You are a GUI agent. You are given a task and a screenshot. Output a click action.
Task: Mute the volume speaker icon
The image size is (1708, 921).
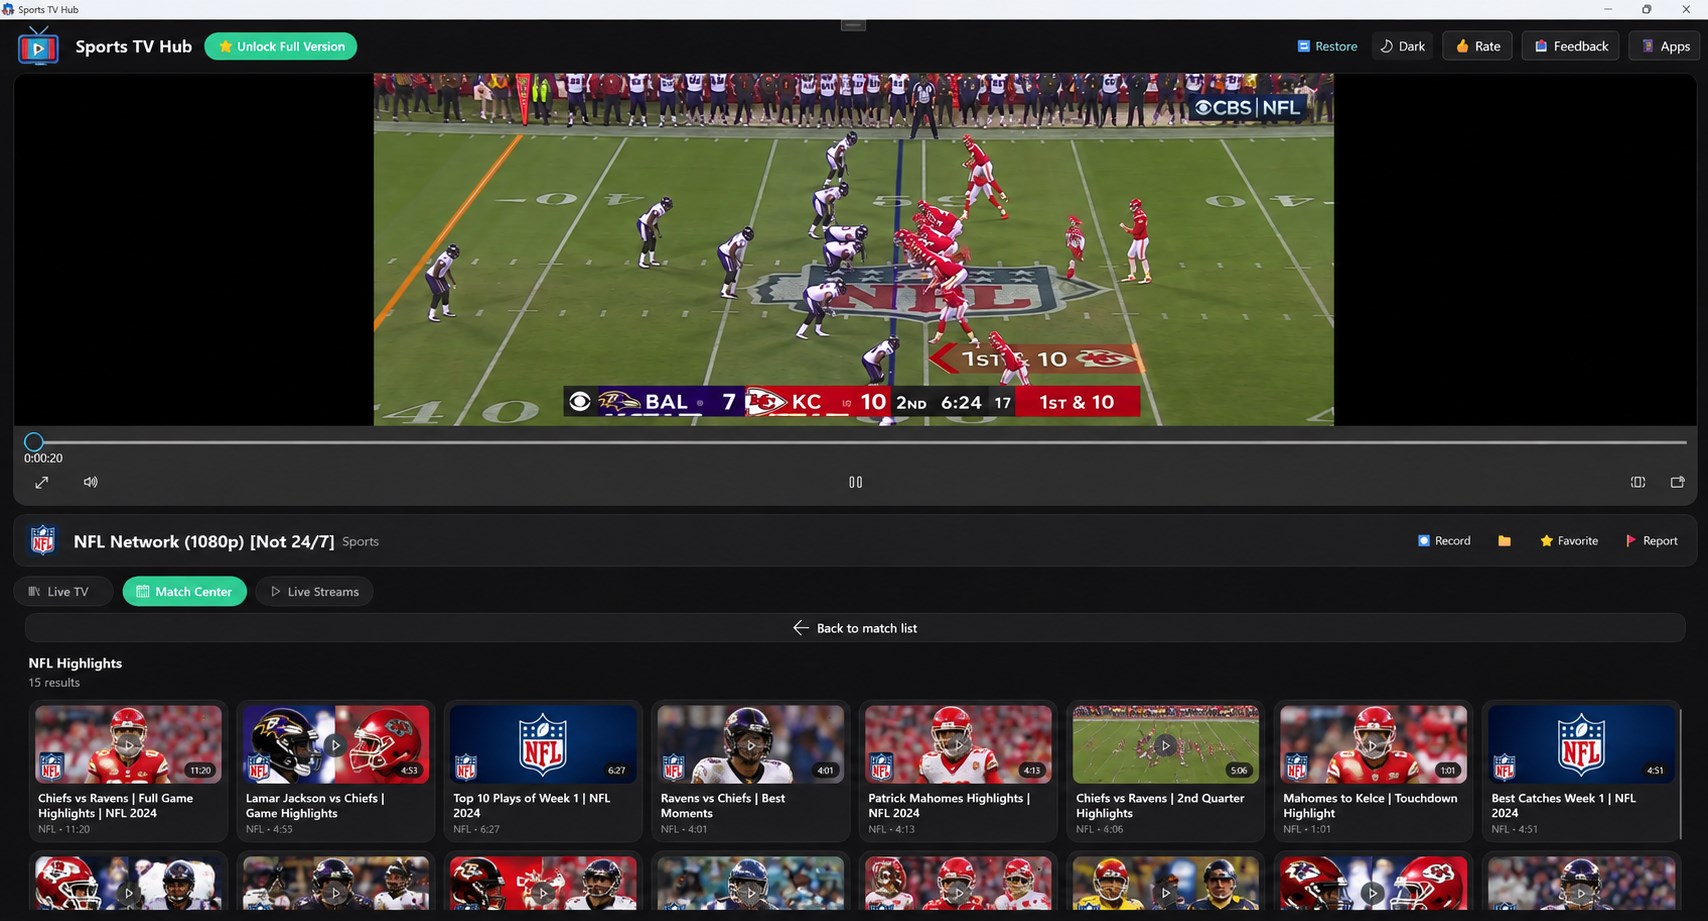click(x=91, y=482)
